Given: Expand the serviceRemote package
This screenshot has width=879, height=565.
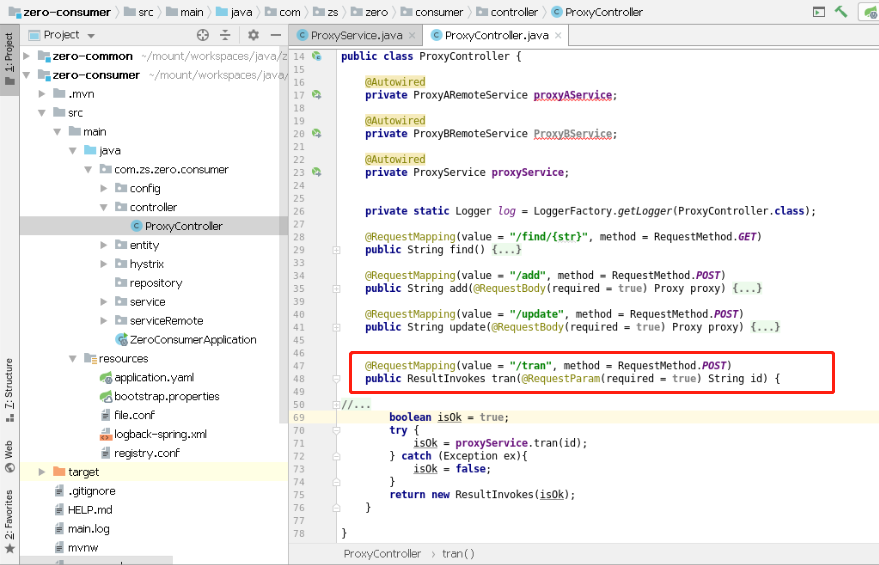Looking at the screenshot, I should point(104,321).
